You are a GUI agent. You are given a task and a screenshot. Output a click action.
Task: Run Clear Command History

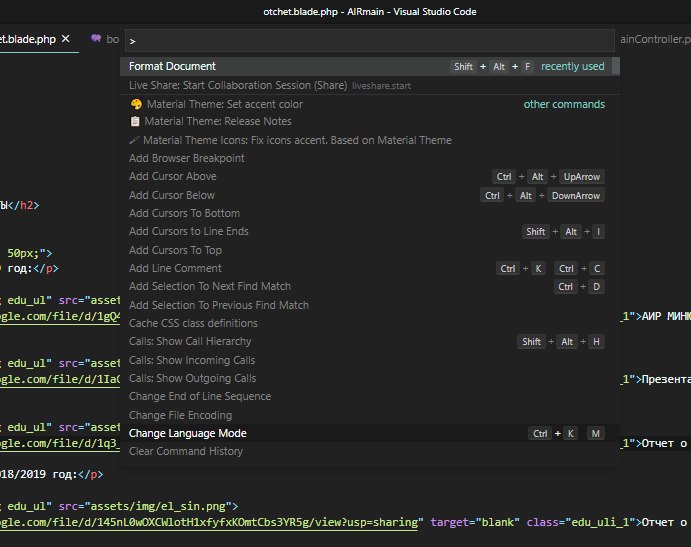pyautogui.click(x=369, y=452)
